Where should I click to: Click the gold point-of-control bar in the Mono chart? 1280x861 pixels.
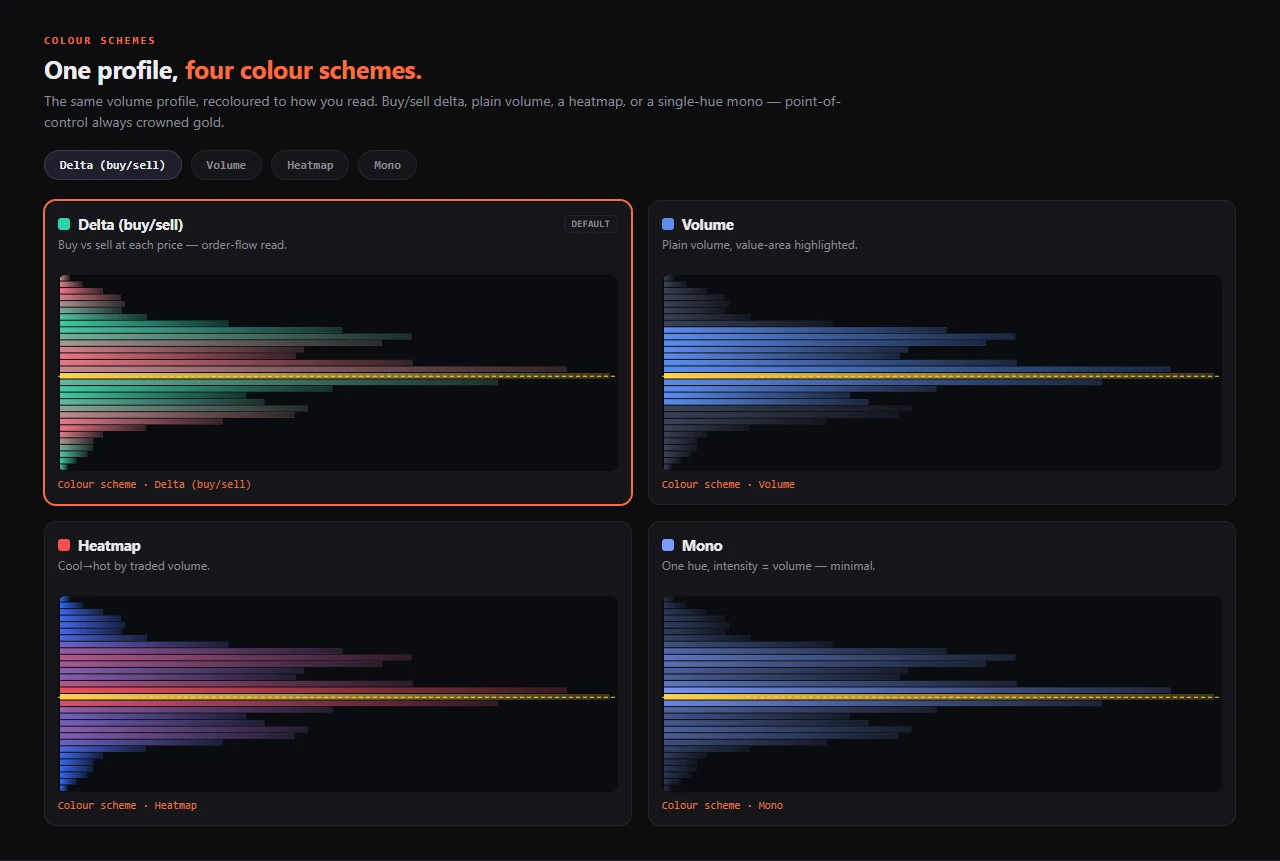[x=939, y=697]
